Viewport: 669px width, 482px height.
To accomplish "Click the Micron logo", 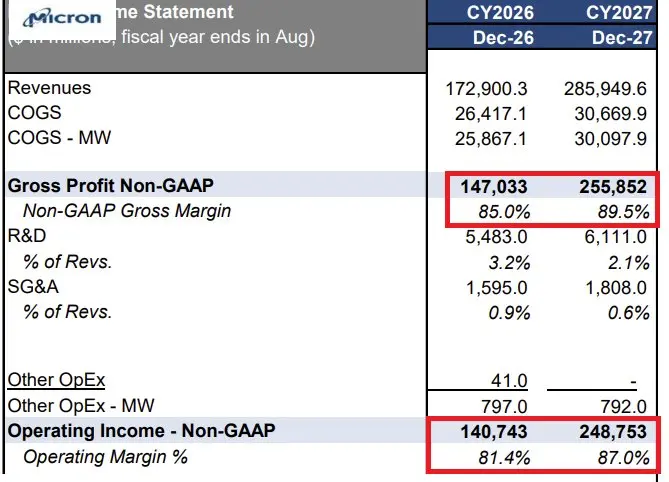I will tap(62, 18).
